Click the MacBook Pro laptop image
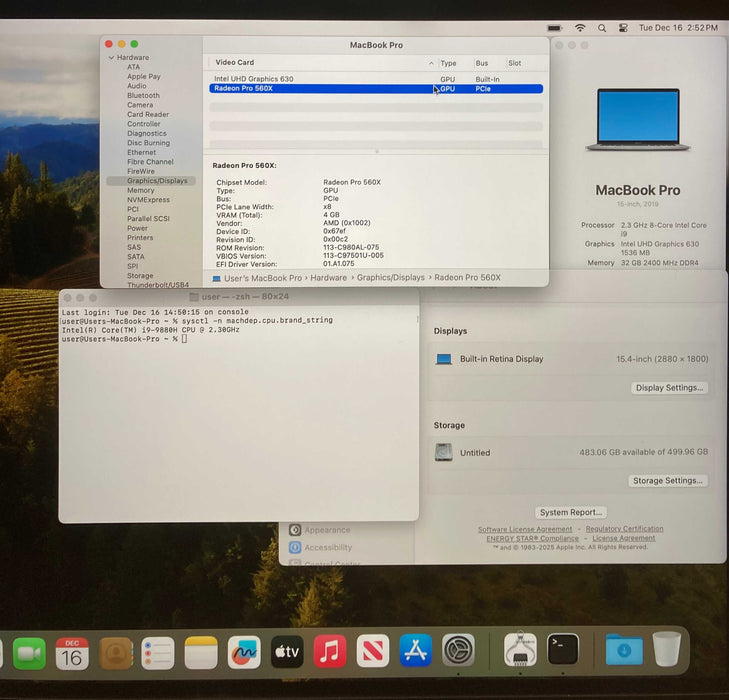Viewport: 729px width, 700px height. tap(638, 119)
